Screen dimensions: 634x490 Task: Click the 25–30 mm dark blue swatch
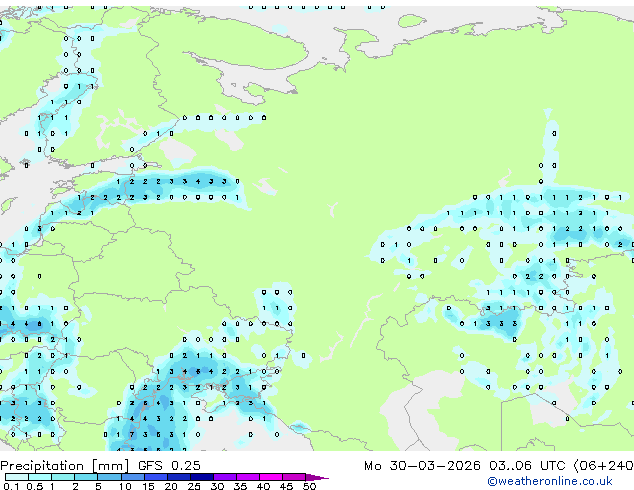click(x=201, y=477)
